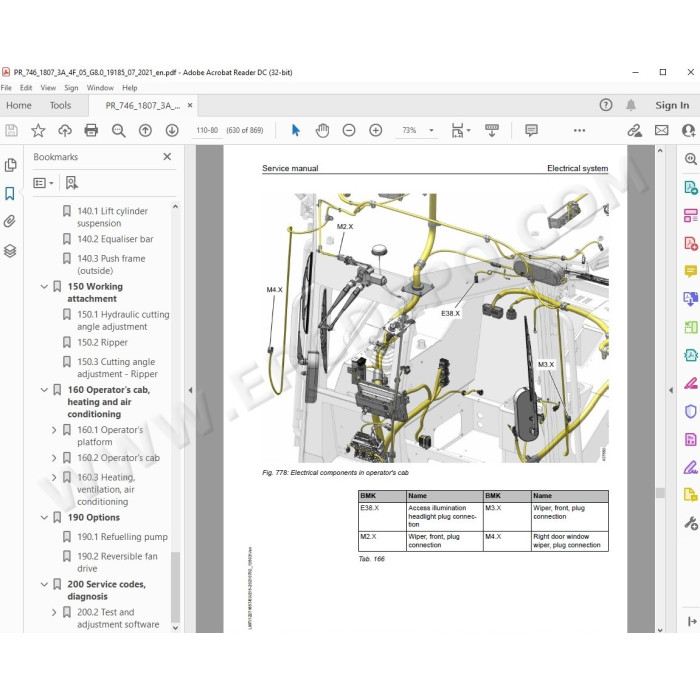
Task: Collapse the right tools pane arrow
Action: pyautogui.click(x=671, y=390)
